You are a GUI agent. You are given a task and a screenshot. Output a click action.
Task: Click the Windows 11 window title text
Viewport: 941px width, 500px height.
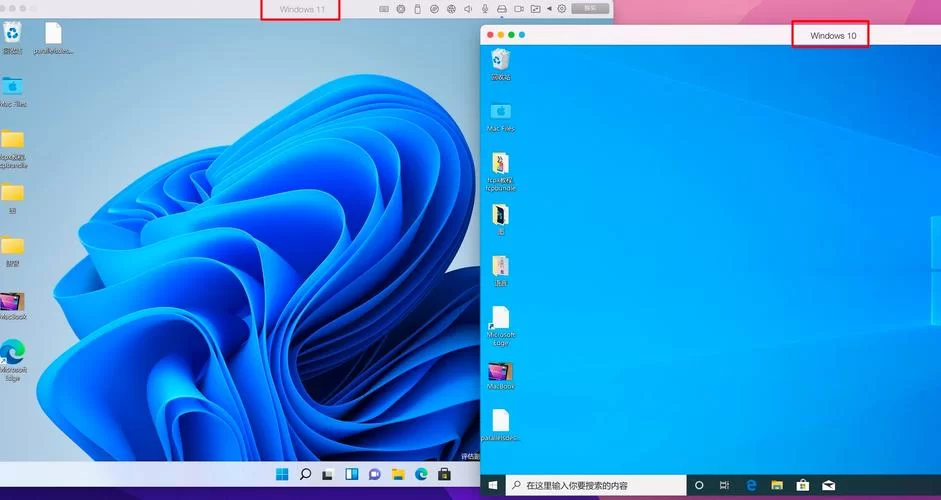coord(302,10)
